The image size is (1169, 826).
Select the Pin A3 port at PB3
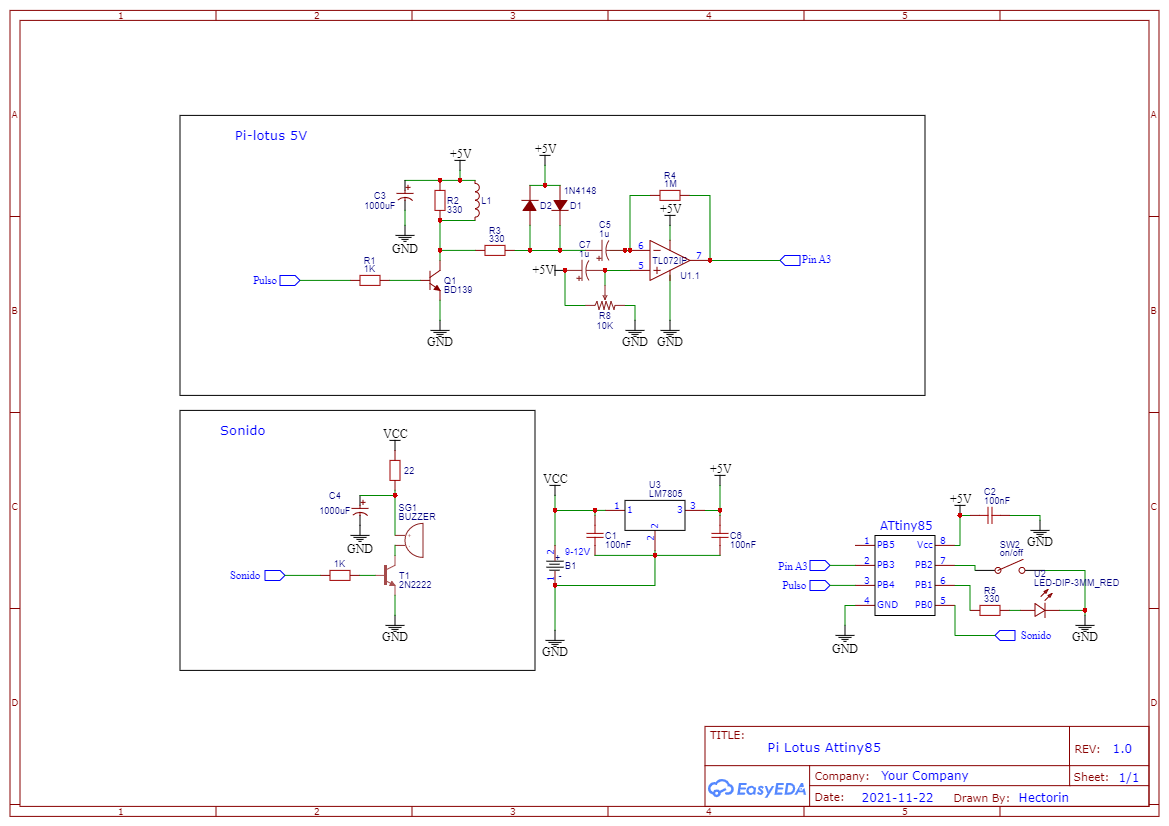(820, 566)
